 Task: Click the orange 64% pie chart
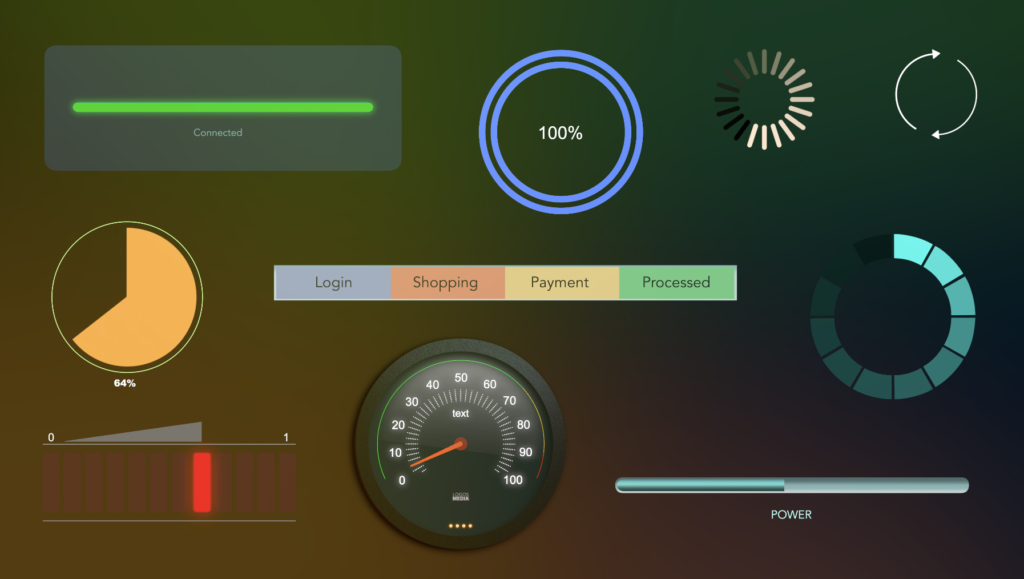(127, 297)
